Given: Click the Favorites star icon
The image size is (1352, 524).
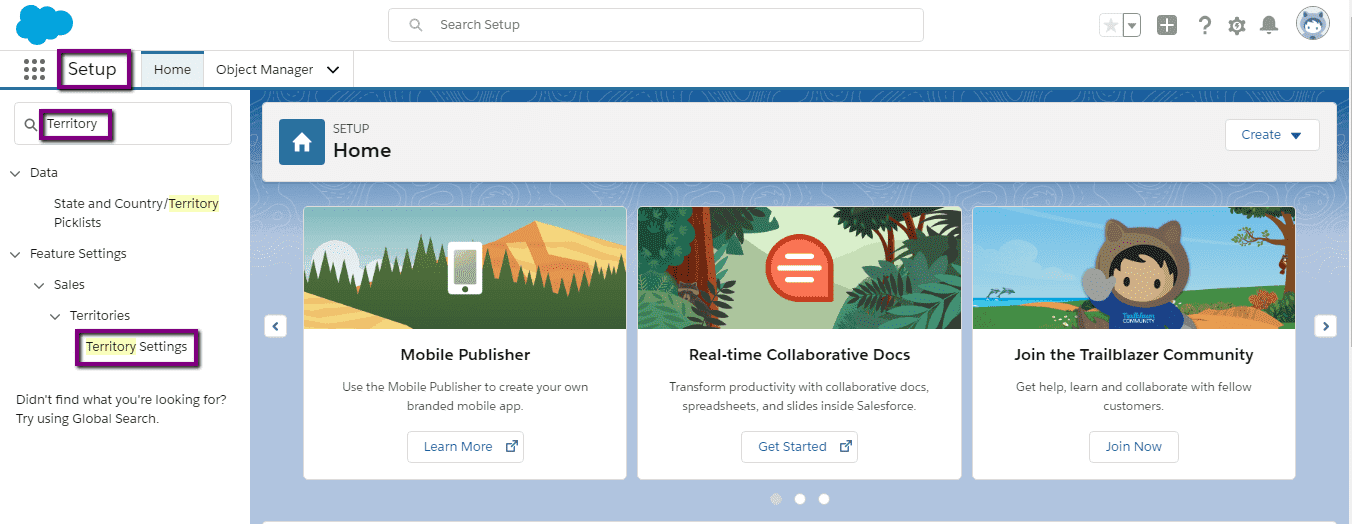Looking at the screenshot, I should (1110, 26).
